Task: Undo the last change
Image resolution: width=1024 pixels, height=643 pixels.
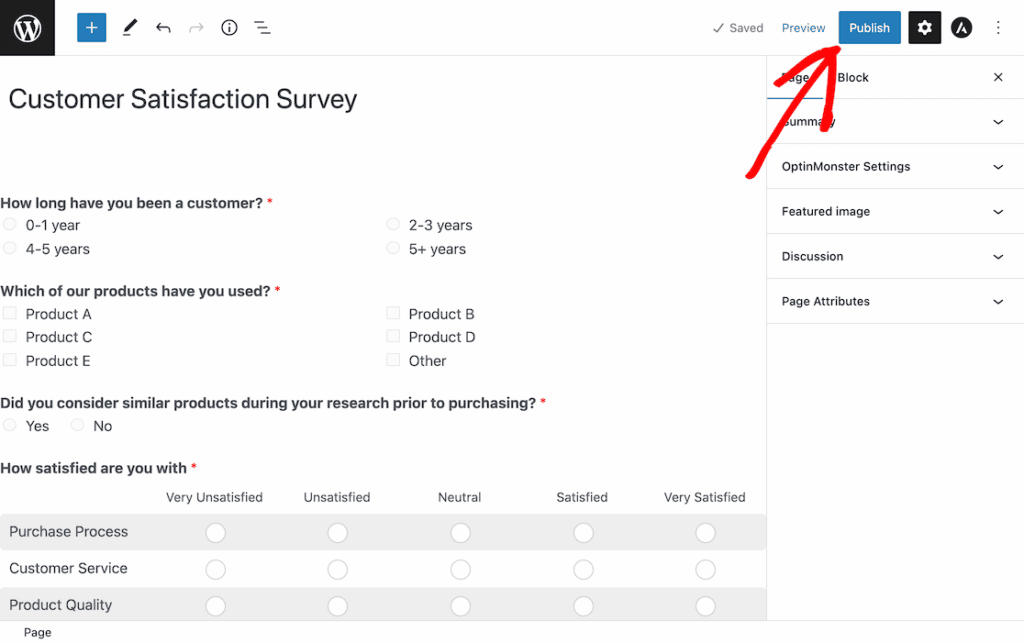Action: 163,27
